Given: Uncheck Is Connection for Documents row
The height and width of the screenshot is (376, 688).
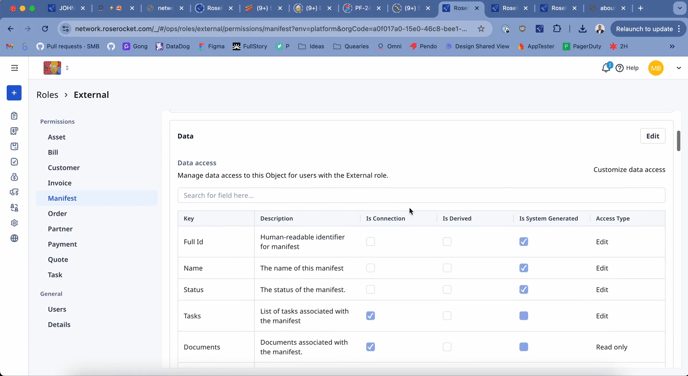Looking at the screenshot, I should coord(370,347).
